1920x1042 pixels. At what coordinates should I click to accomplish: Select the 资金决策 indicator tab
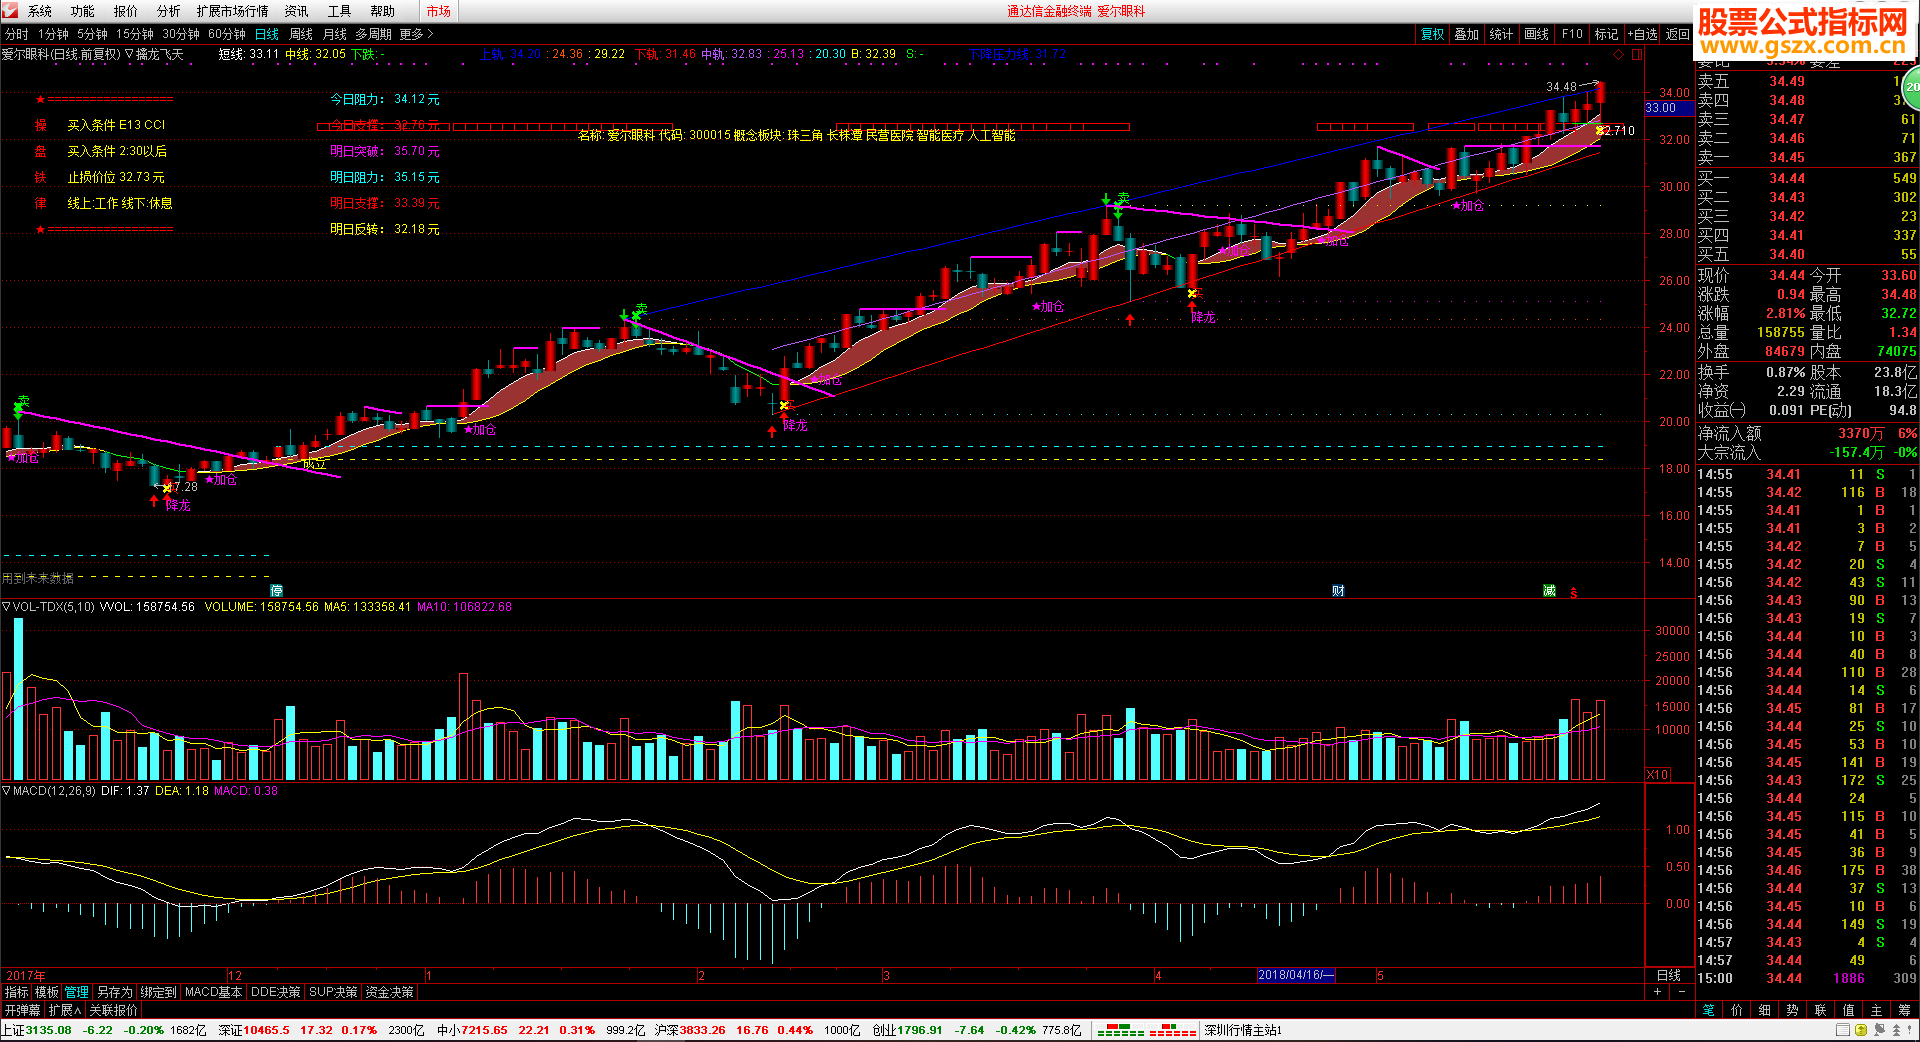[x=389, y=992]
